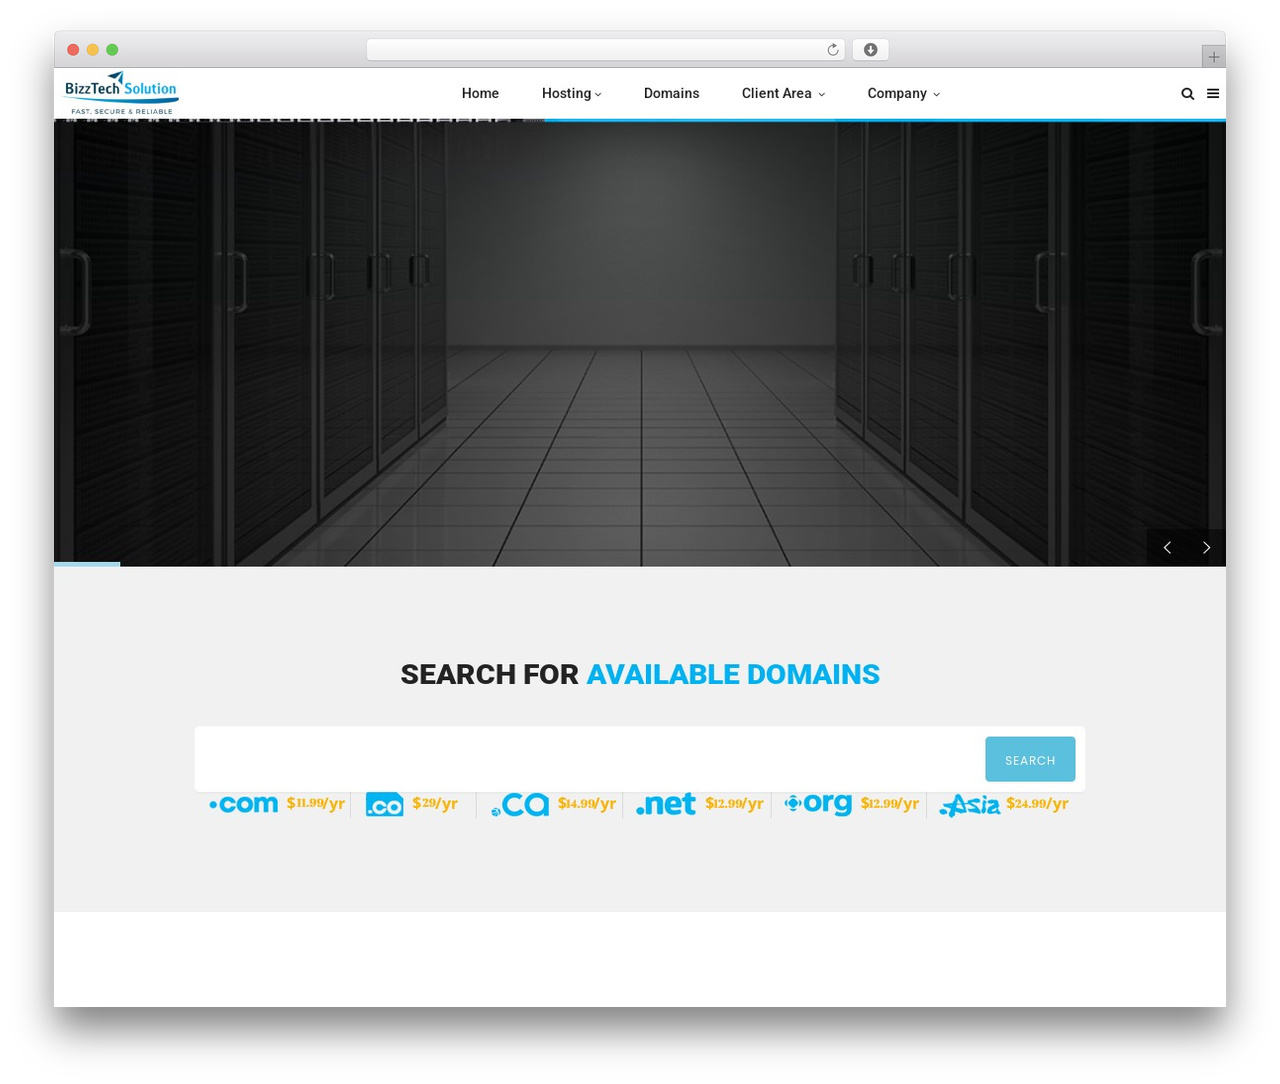Expand the Client Area dropdown menu
Viewport: 1280px width, 1084px height.
[783, 94]
